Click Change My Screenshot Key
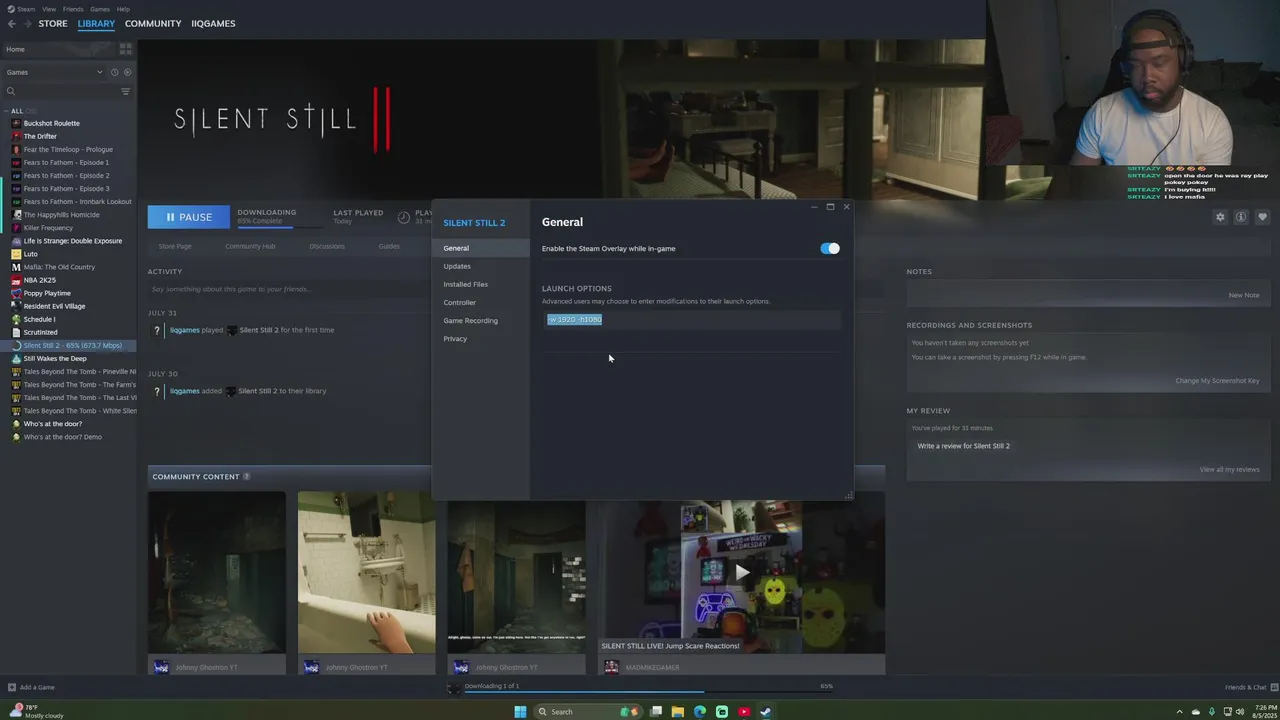Viewport: 1280px width, 720px height. [1217, 380]
